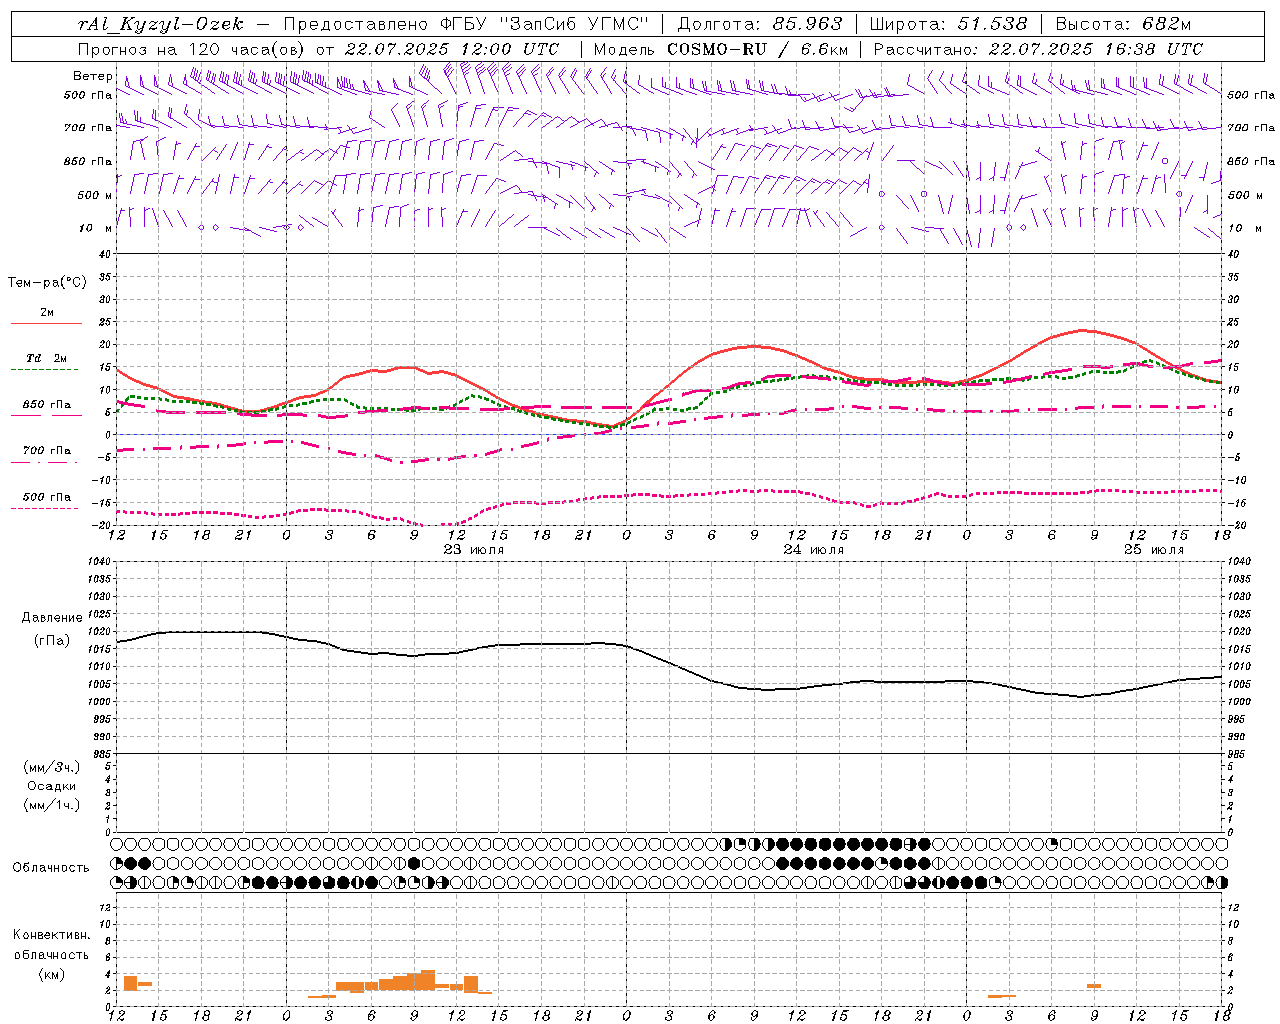Click the '(км)' unit under convective cloudiness
The width and height of the screenshot is (1280, 1024).
[x=52, y=974]
